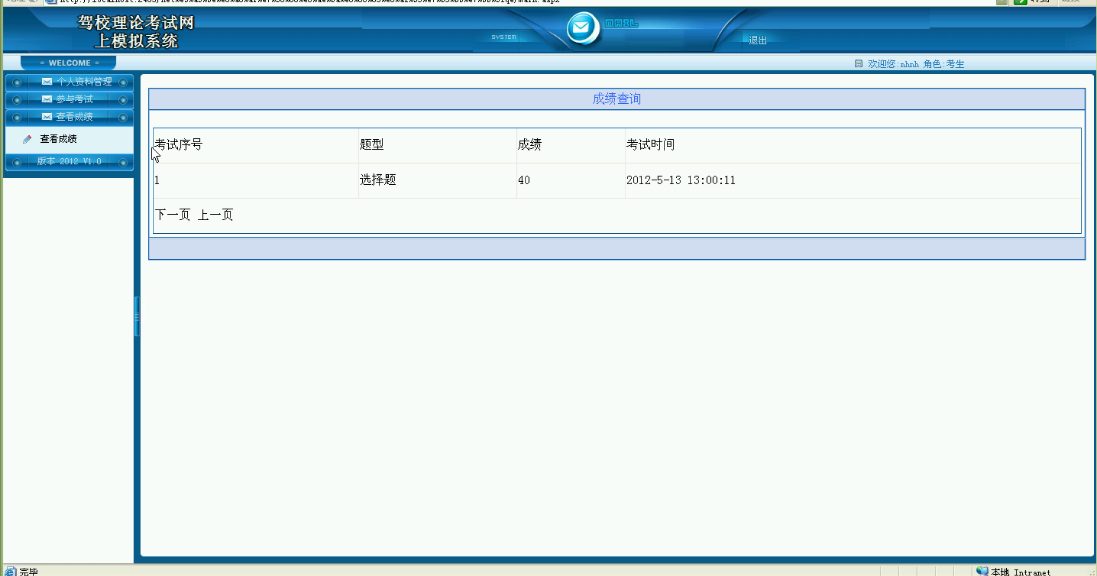Click the 本地 Intranet status text
The height and width of the screenshot is (576, 1097).
point(1021,572)
